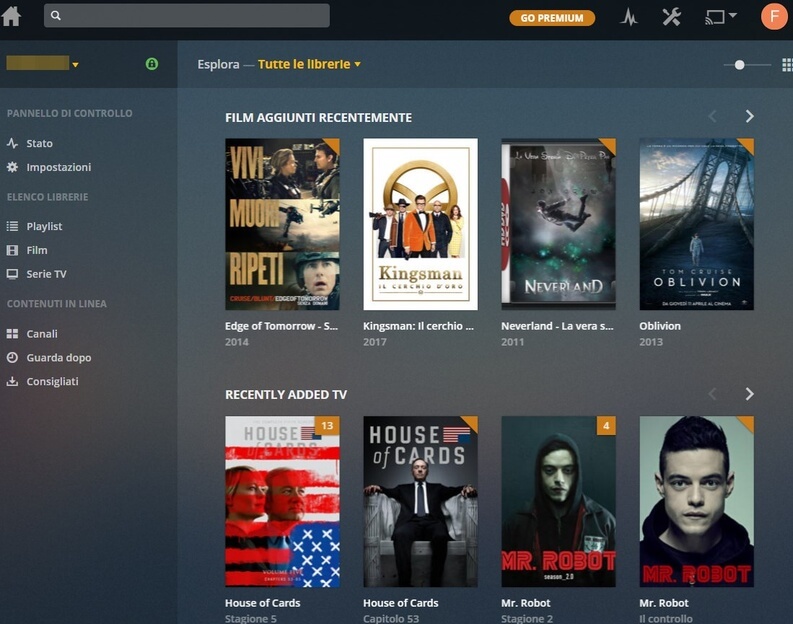Click the Consigliati download icon

coord(13,381)
